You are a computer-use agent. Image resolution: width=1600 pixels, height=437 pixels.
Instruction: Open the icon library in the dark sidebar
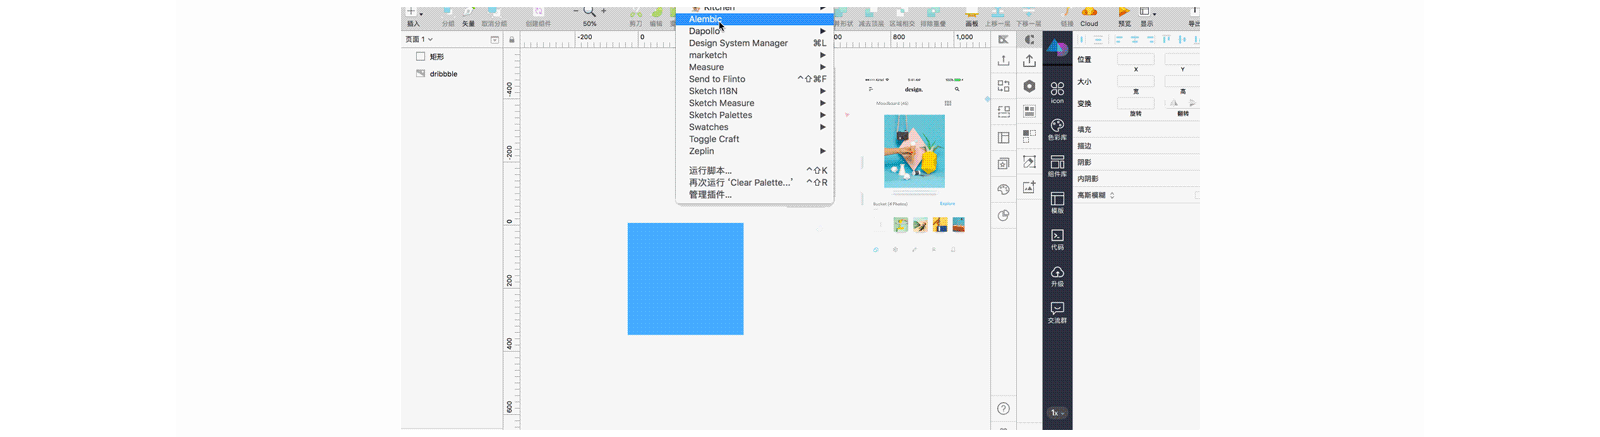click(x=1057, y=92)
